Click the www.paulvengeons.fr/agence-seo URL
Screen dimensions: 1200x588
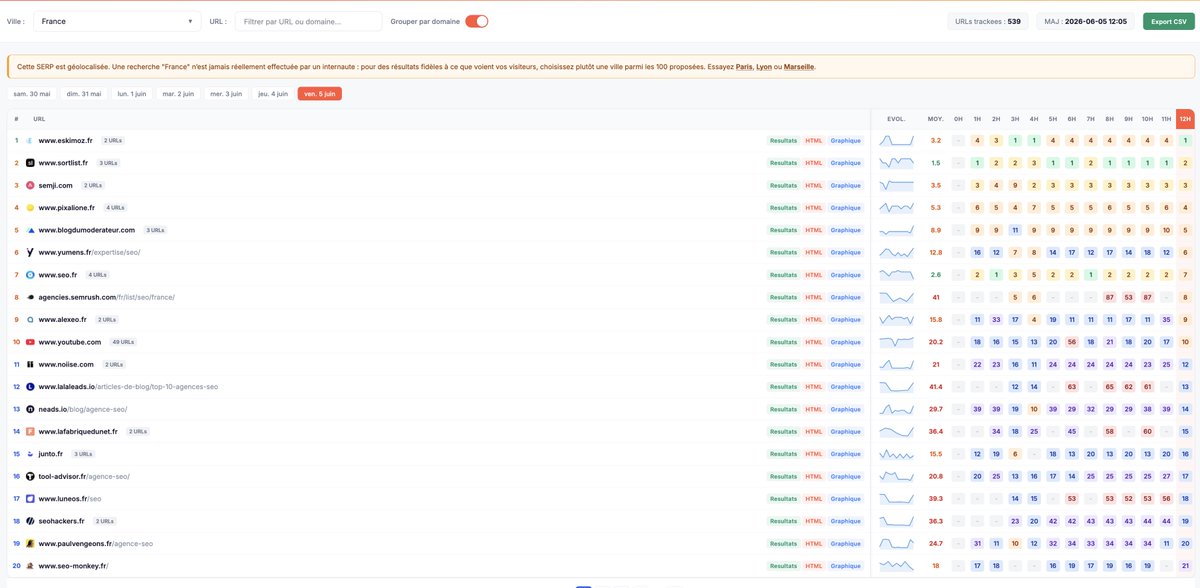tap(96, 544)
